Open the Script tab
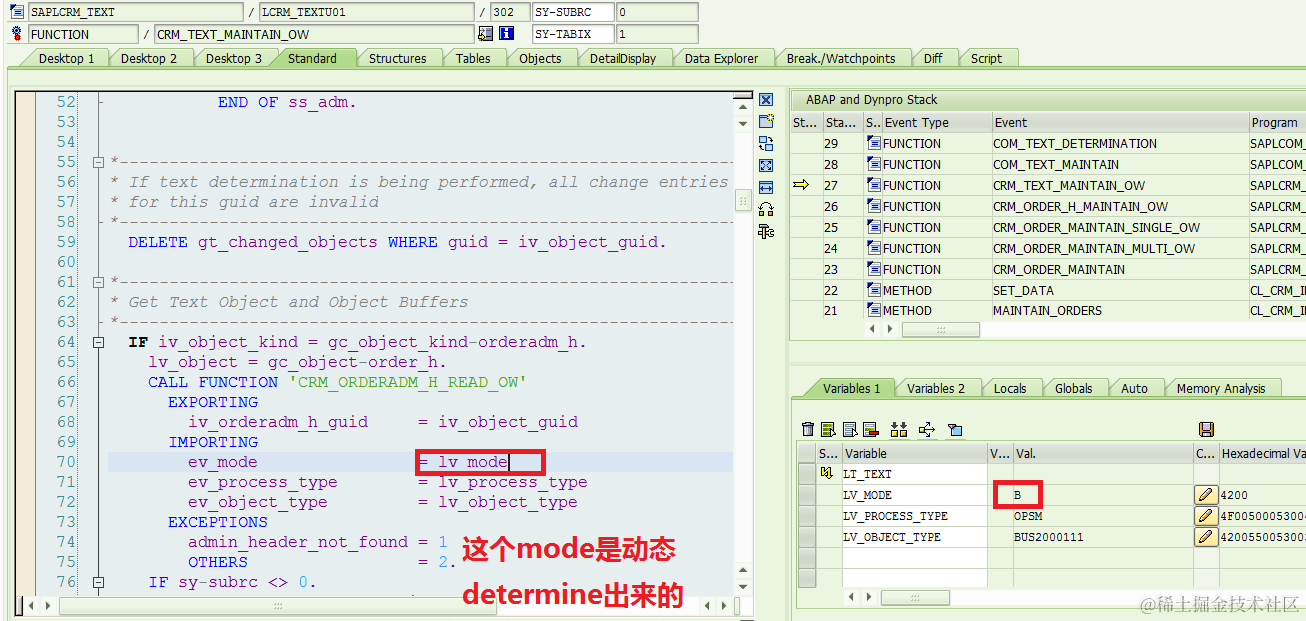Image resolution: width=1306 pixels, height=621 pixels. coord(986,58)
